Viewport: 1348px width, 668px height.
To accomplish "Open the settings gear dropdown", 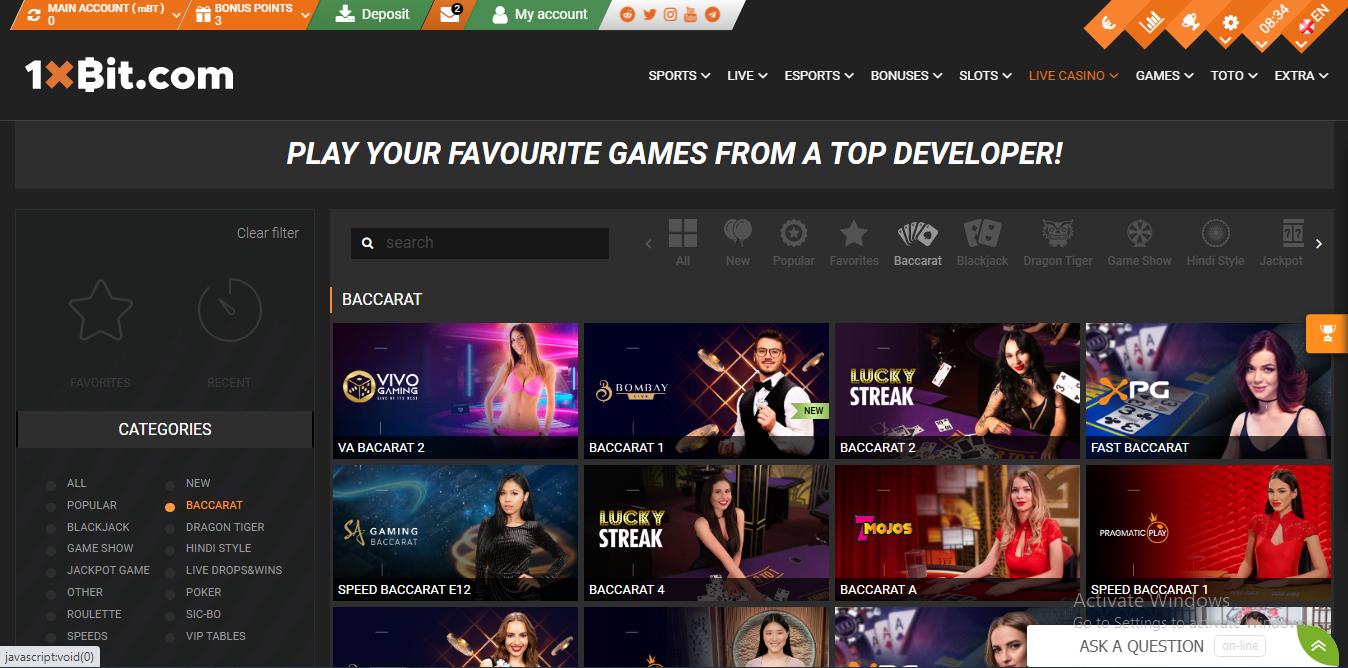I will (1230, 24).
